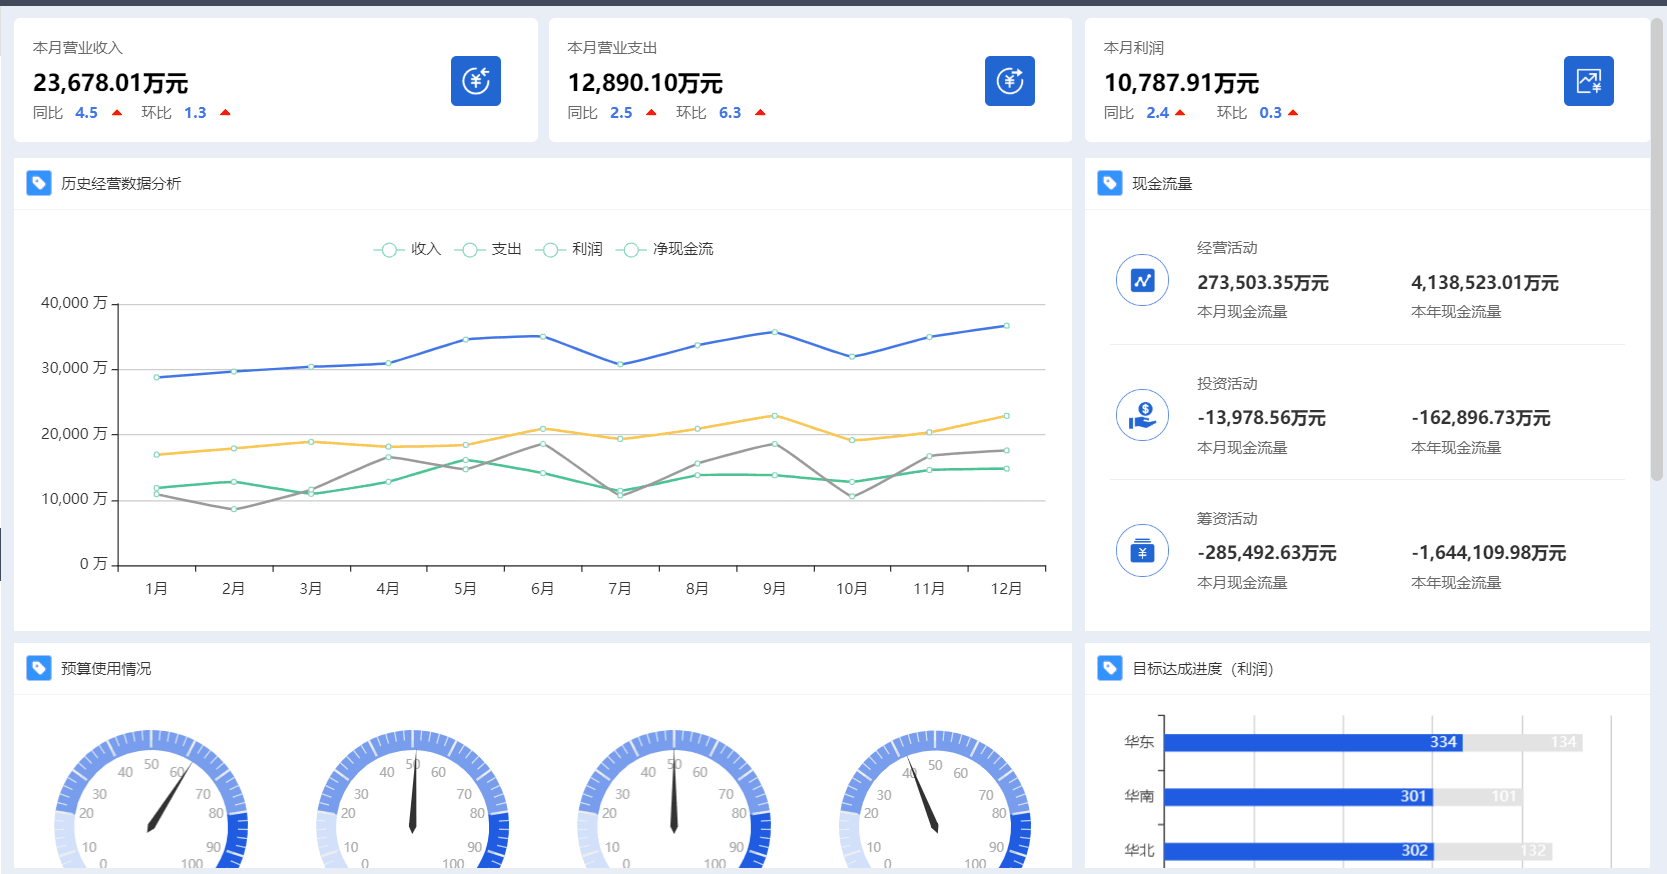
Task: Click the 预算使用情况 panel title
Action: tap(106, 668)
